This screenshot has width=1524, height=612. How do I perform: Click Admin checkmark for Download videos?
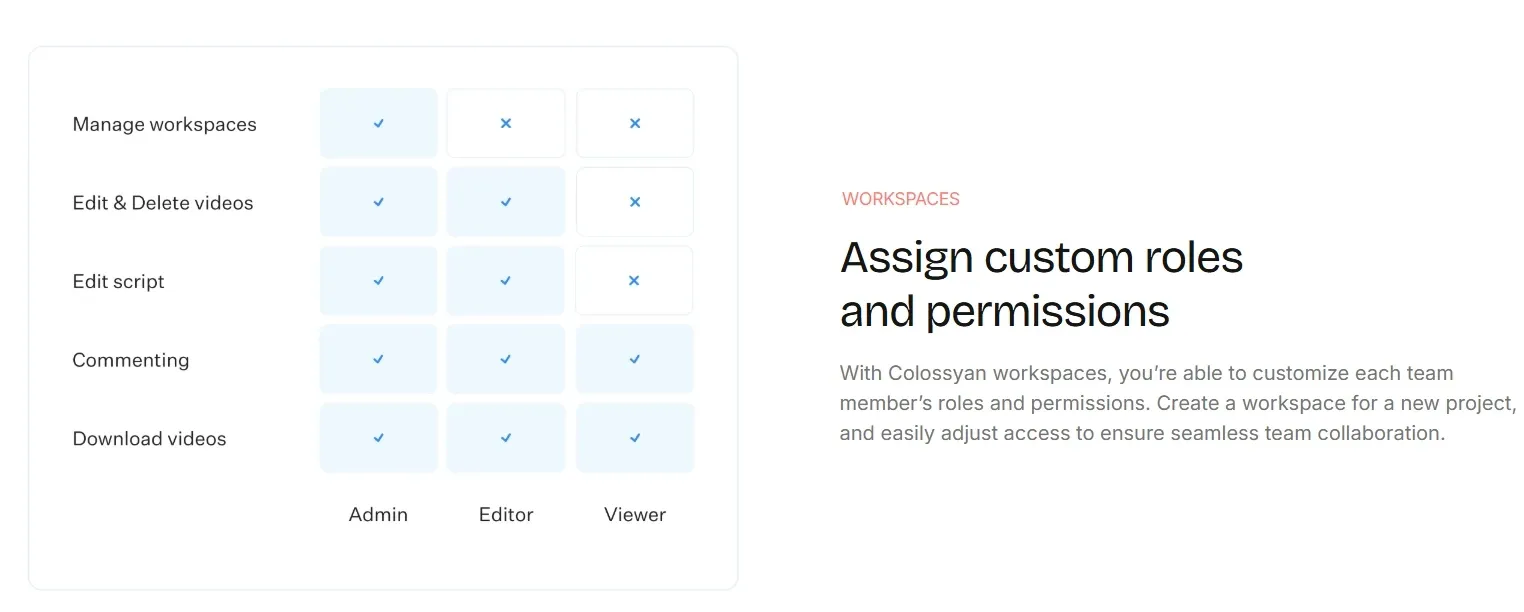[x=379, y=438]
